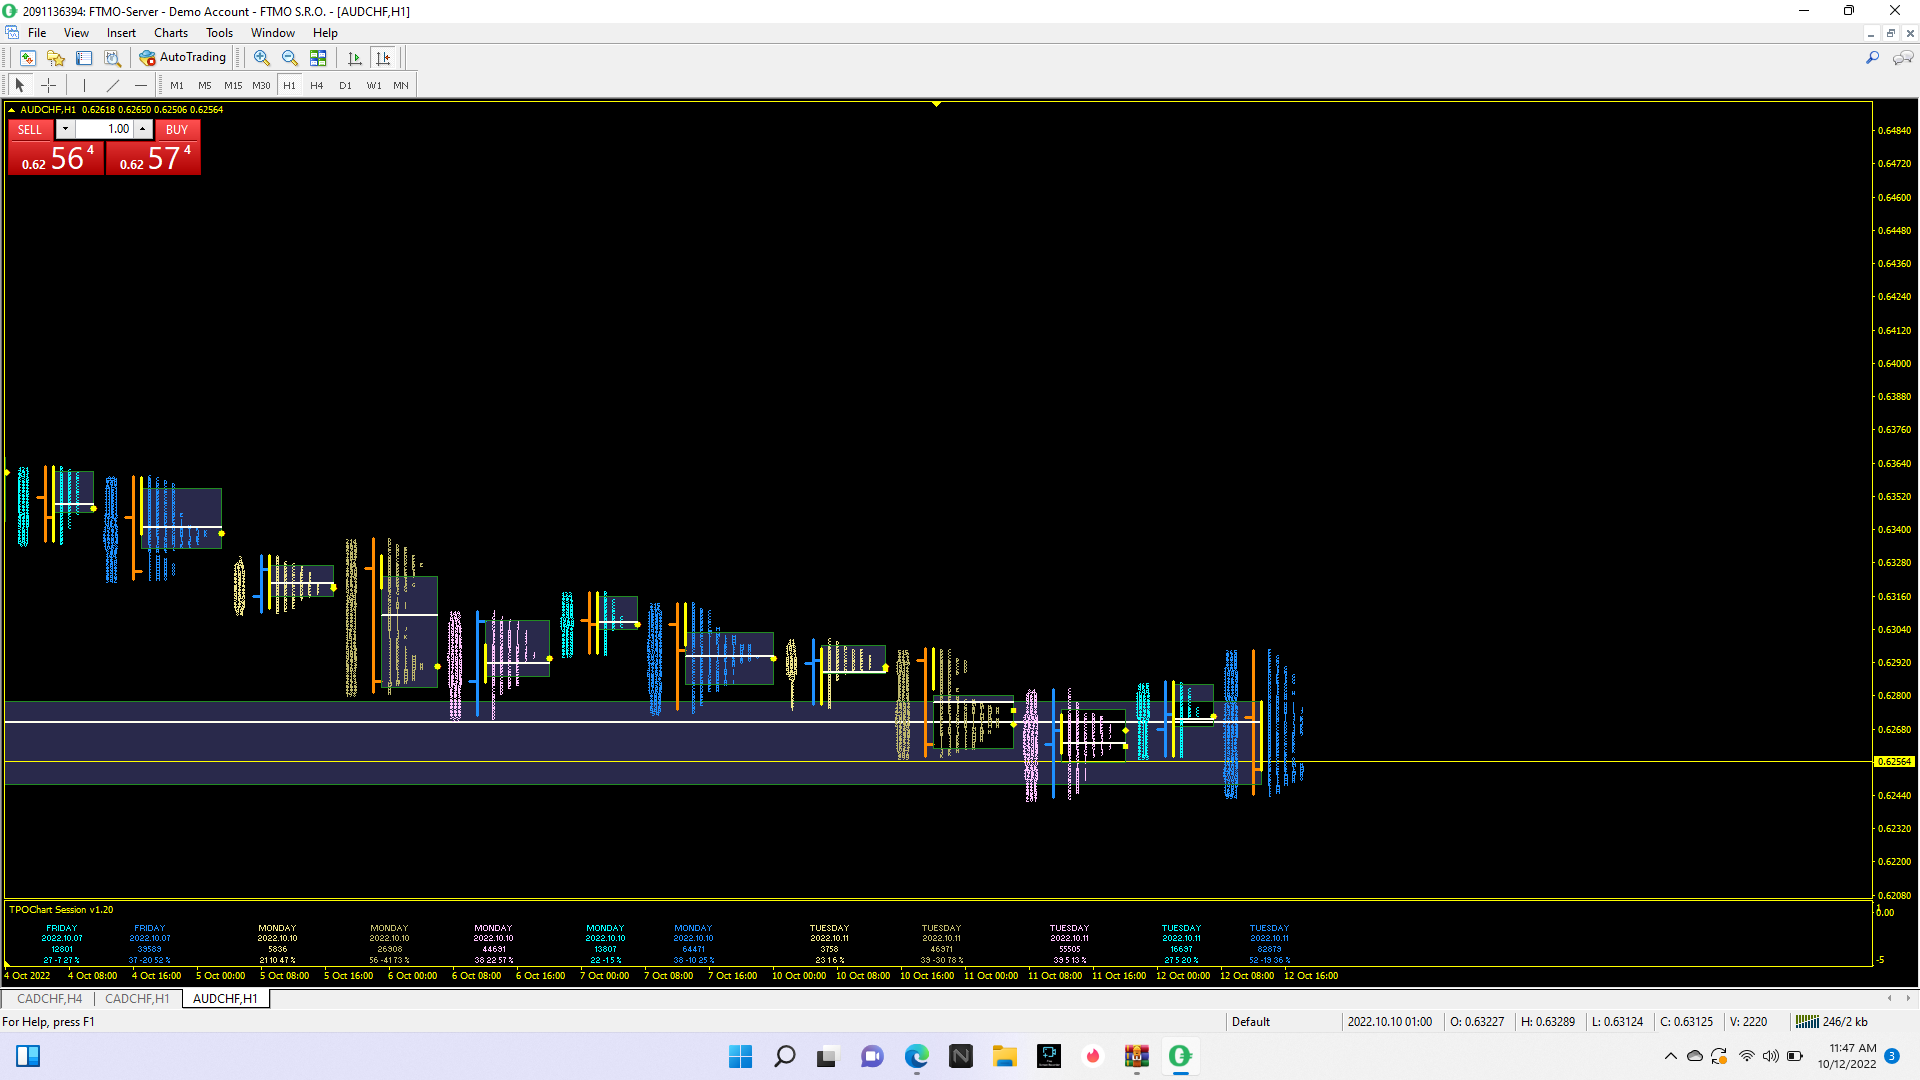Switch to the CADCHF,H4 chart tab

pyautogui.click(x=50, y=998)
